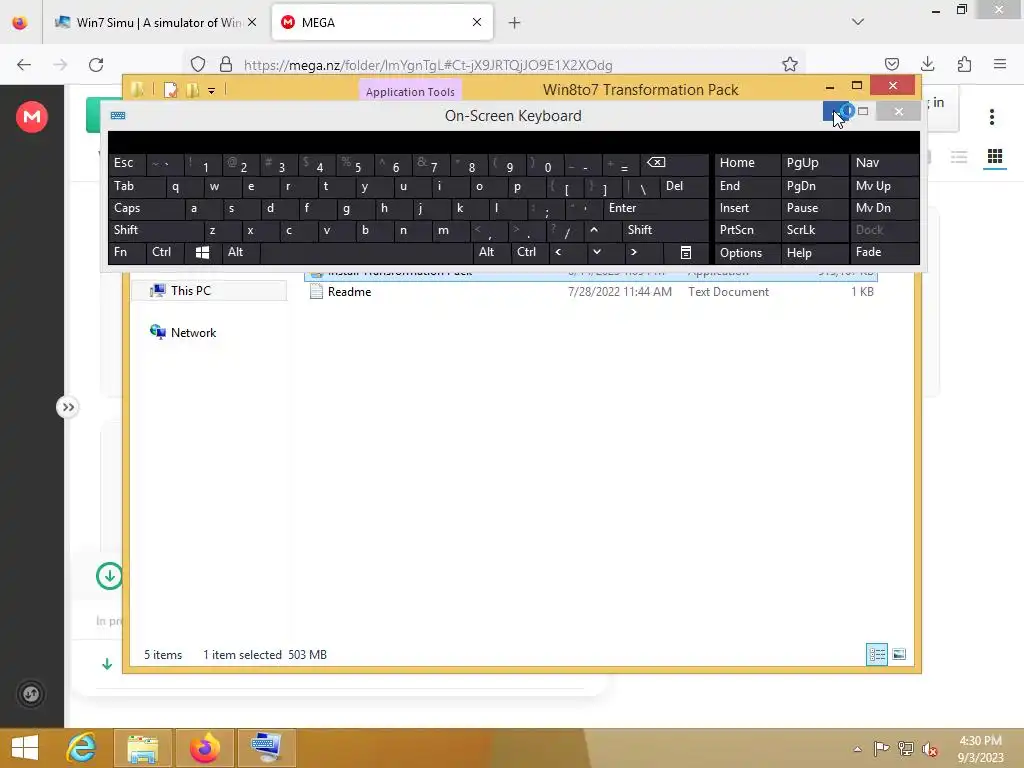Switch MEGA to list view

959,156
